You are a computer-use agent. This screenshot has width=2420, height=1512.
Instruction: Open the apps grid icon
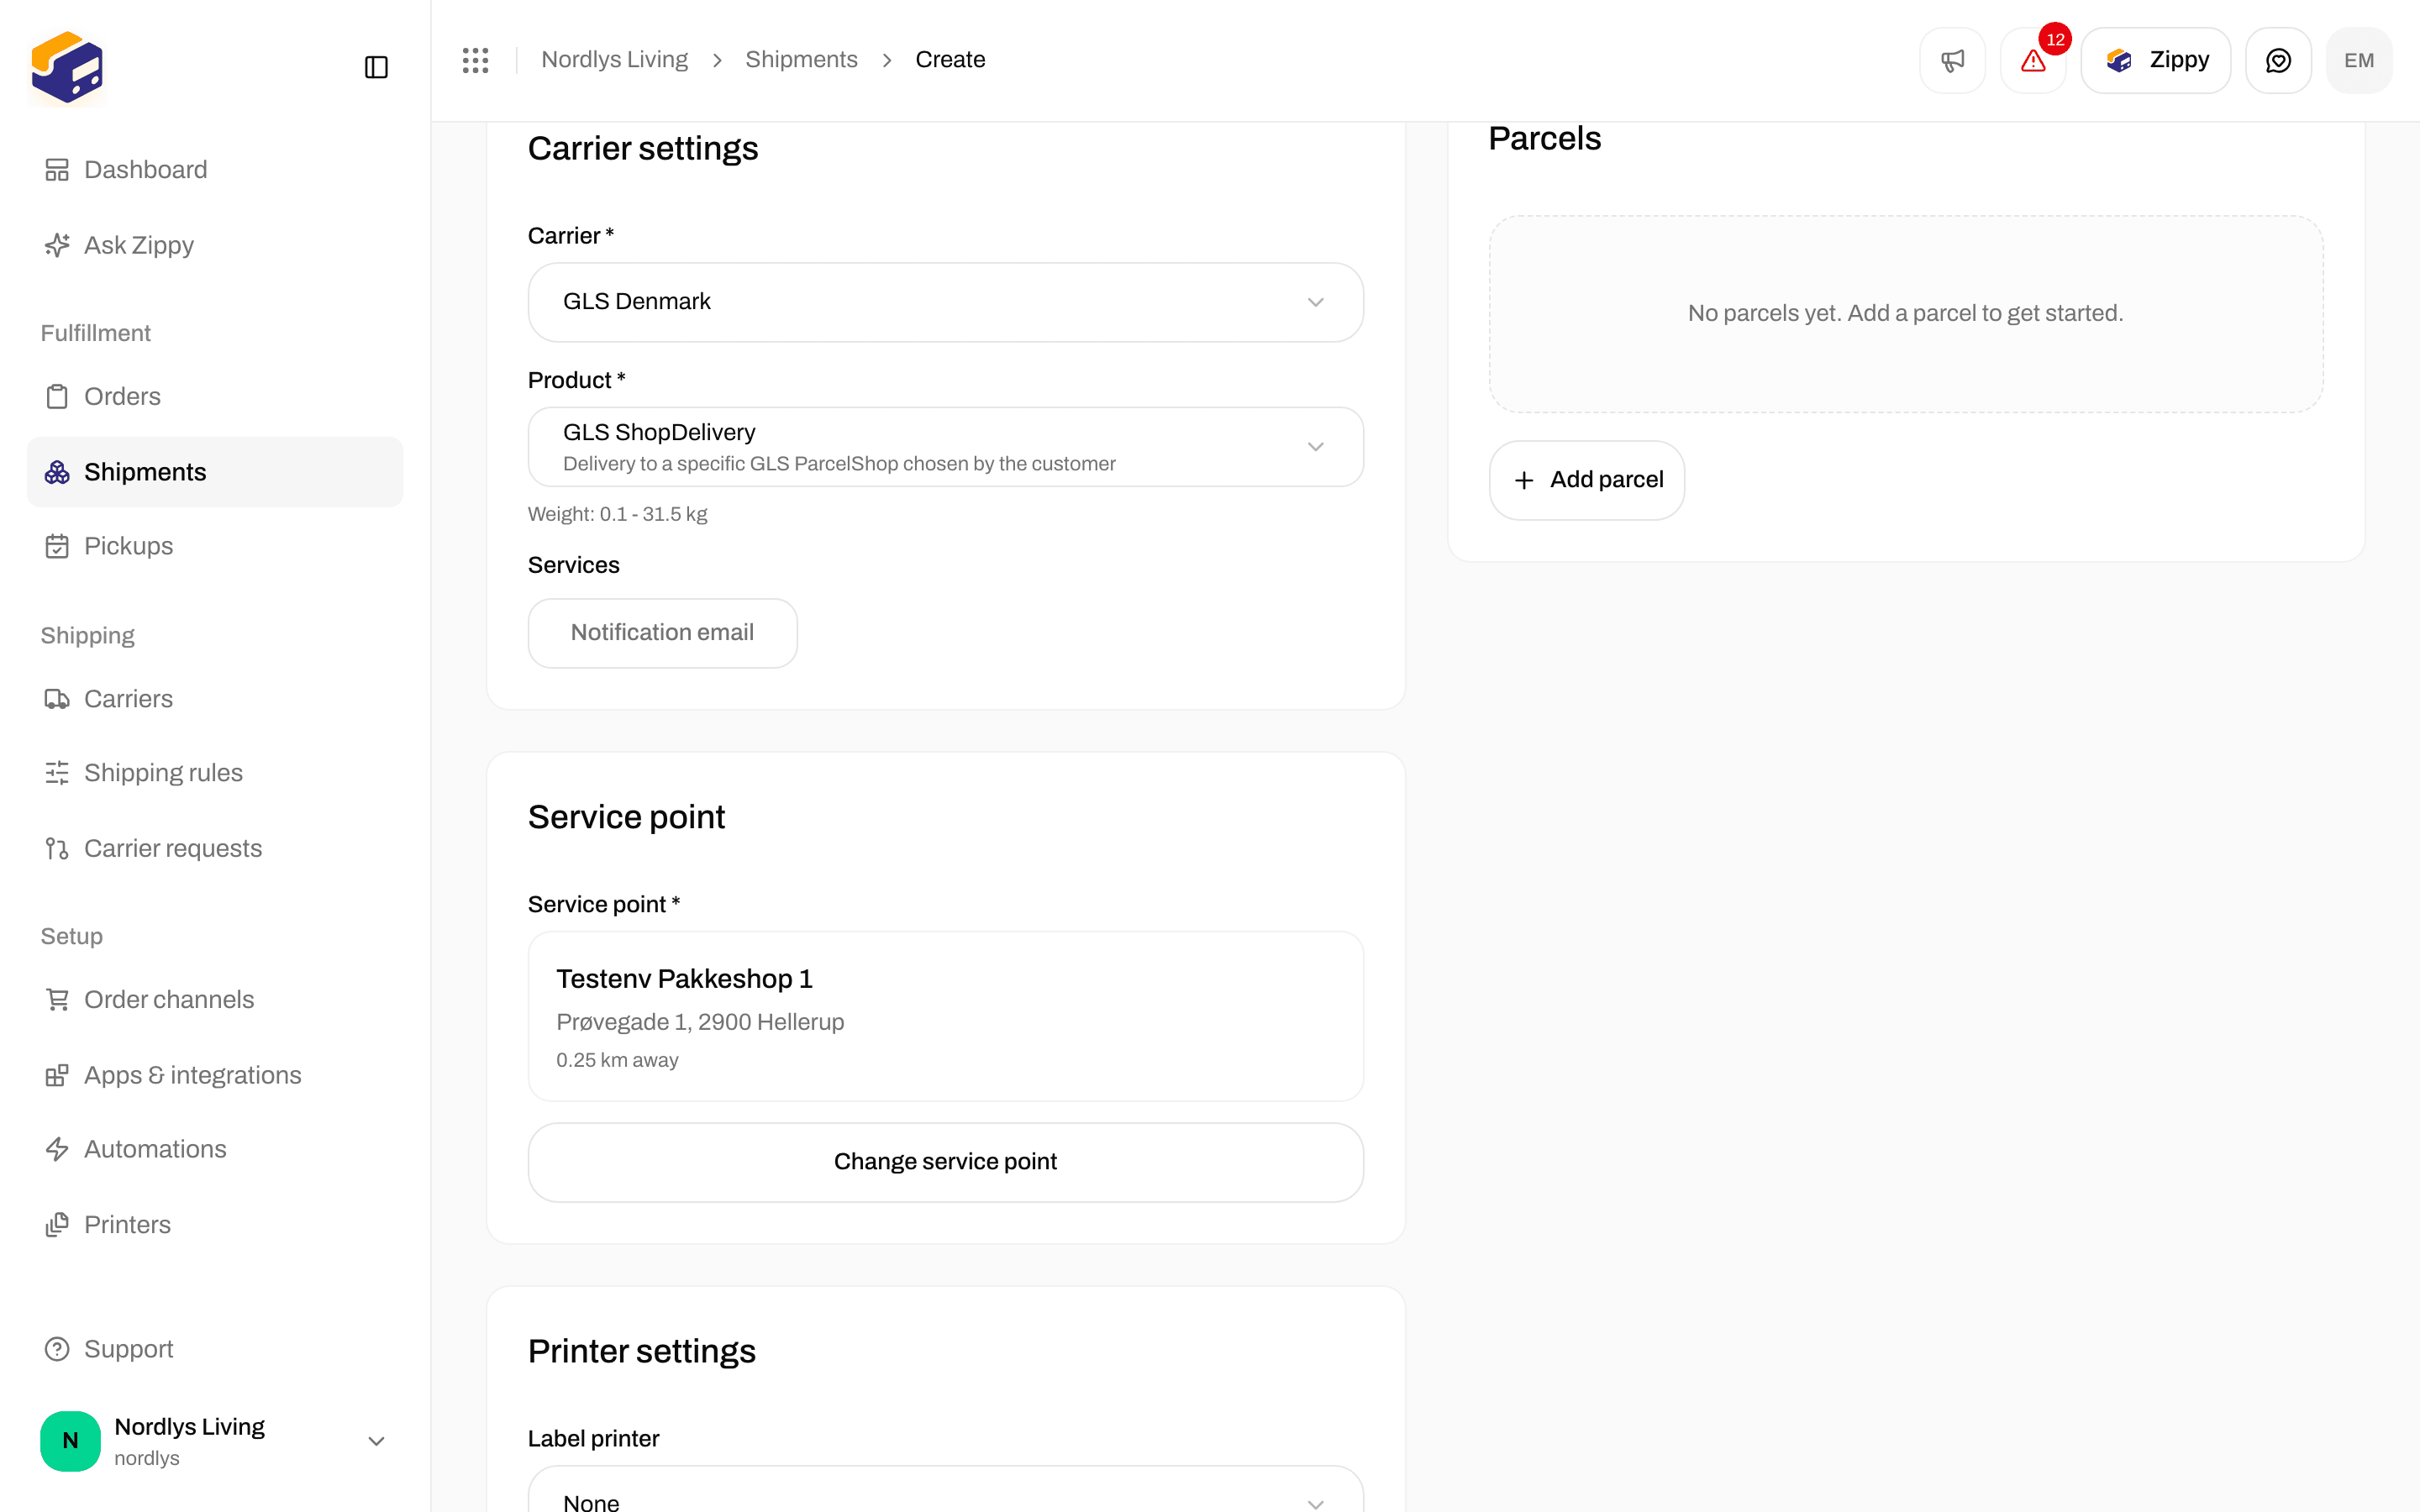[475, 60]
